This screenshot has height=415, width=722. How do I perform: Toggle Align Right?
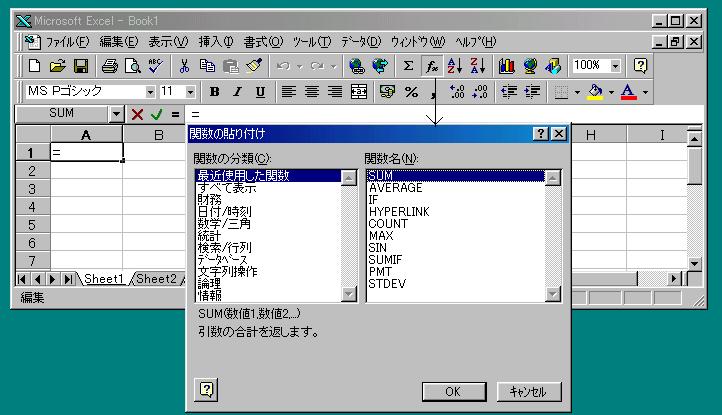pos(335,92)
